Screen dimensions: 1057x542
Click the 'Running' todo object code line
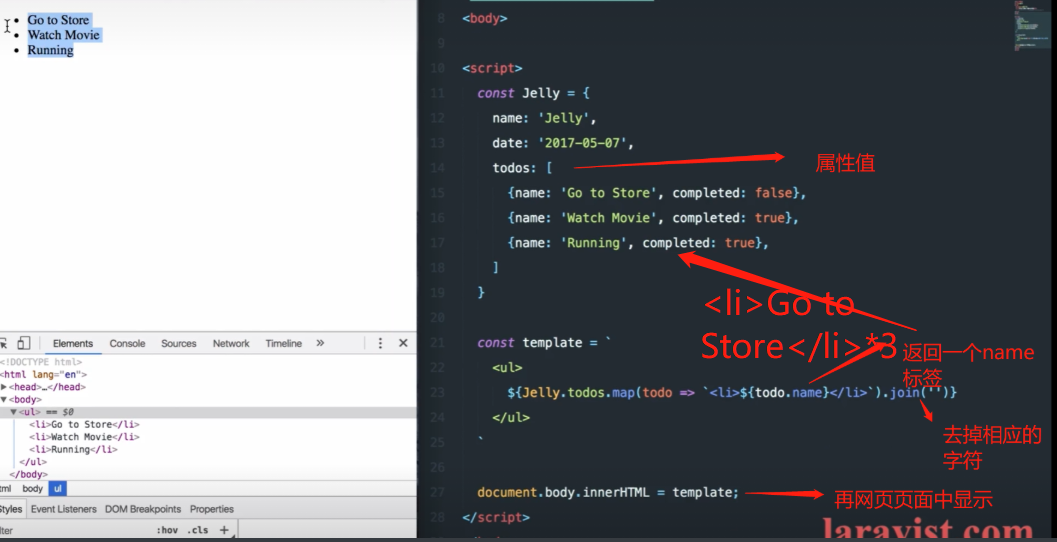[638, 243]
